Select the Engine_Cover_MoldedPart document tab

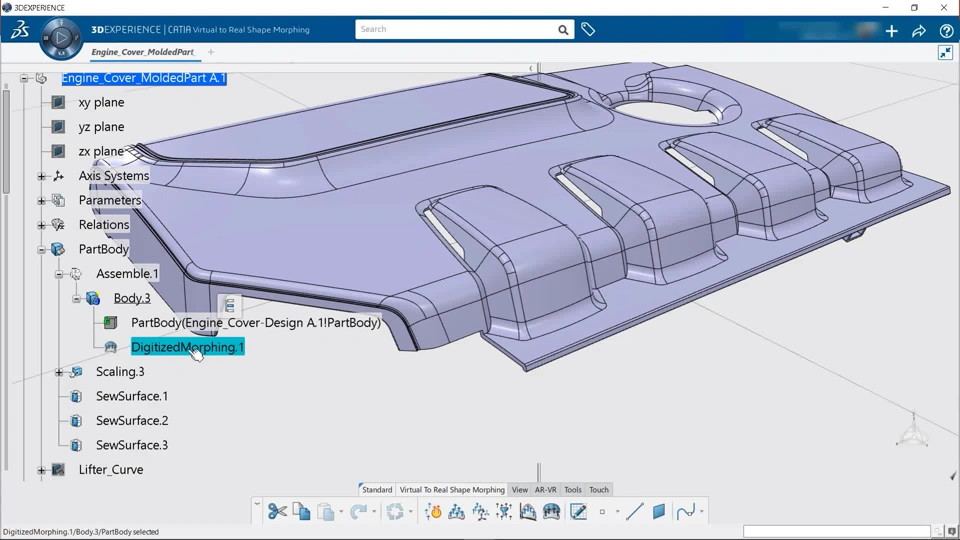tap(143, 52)
